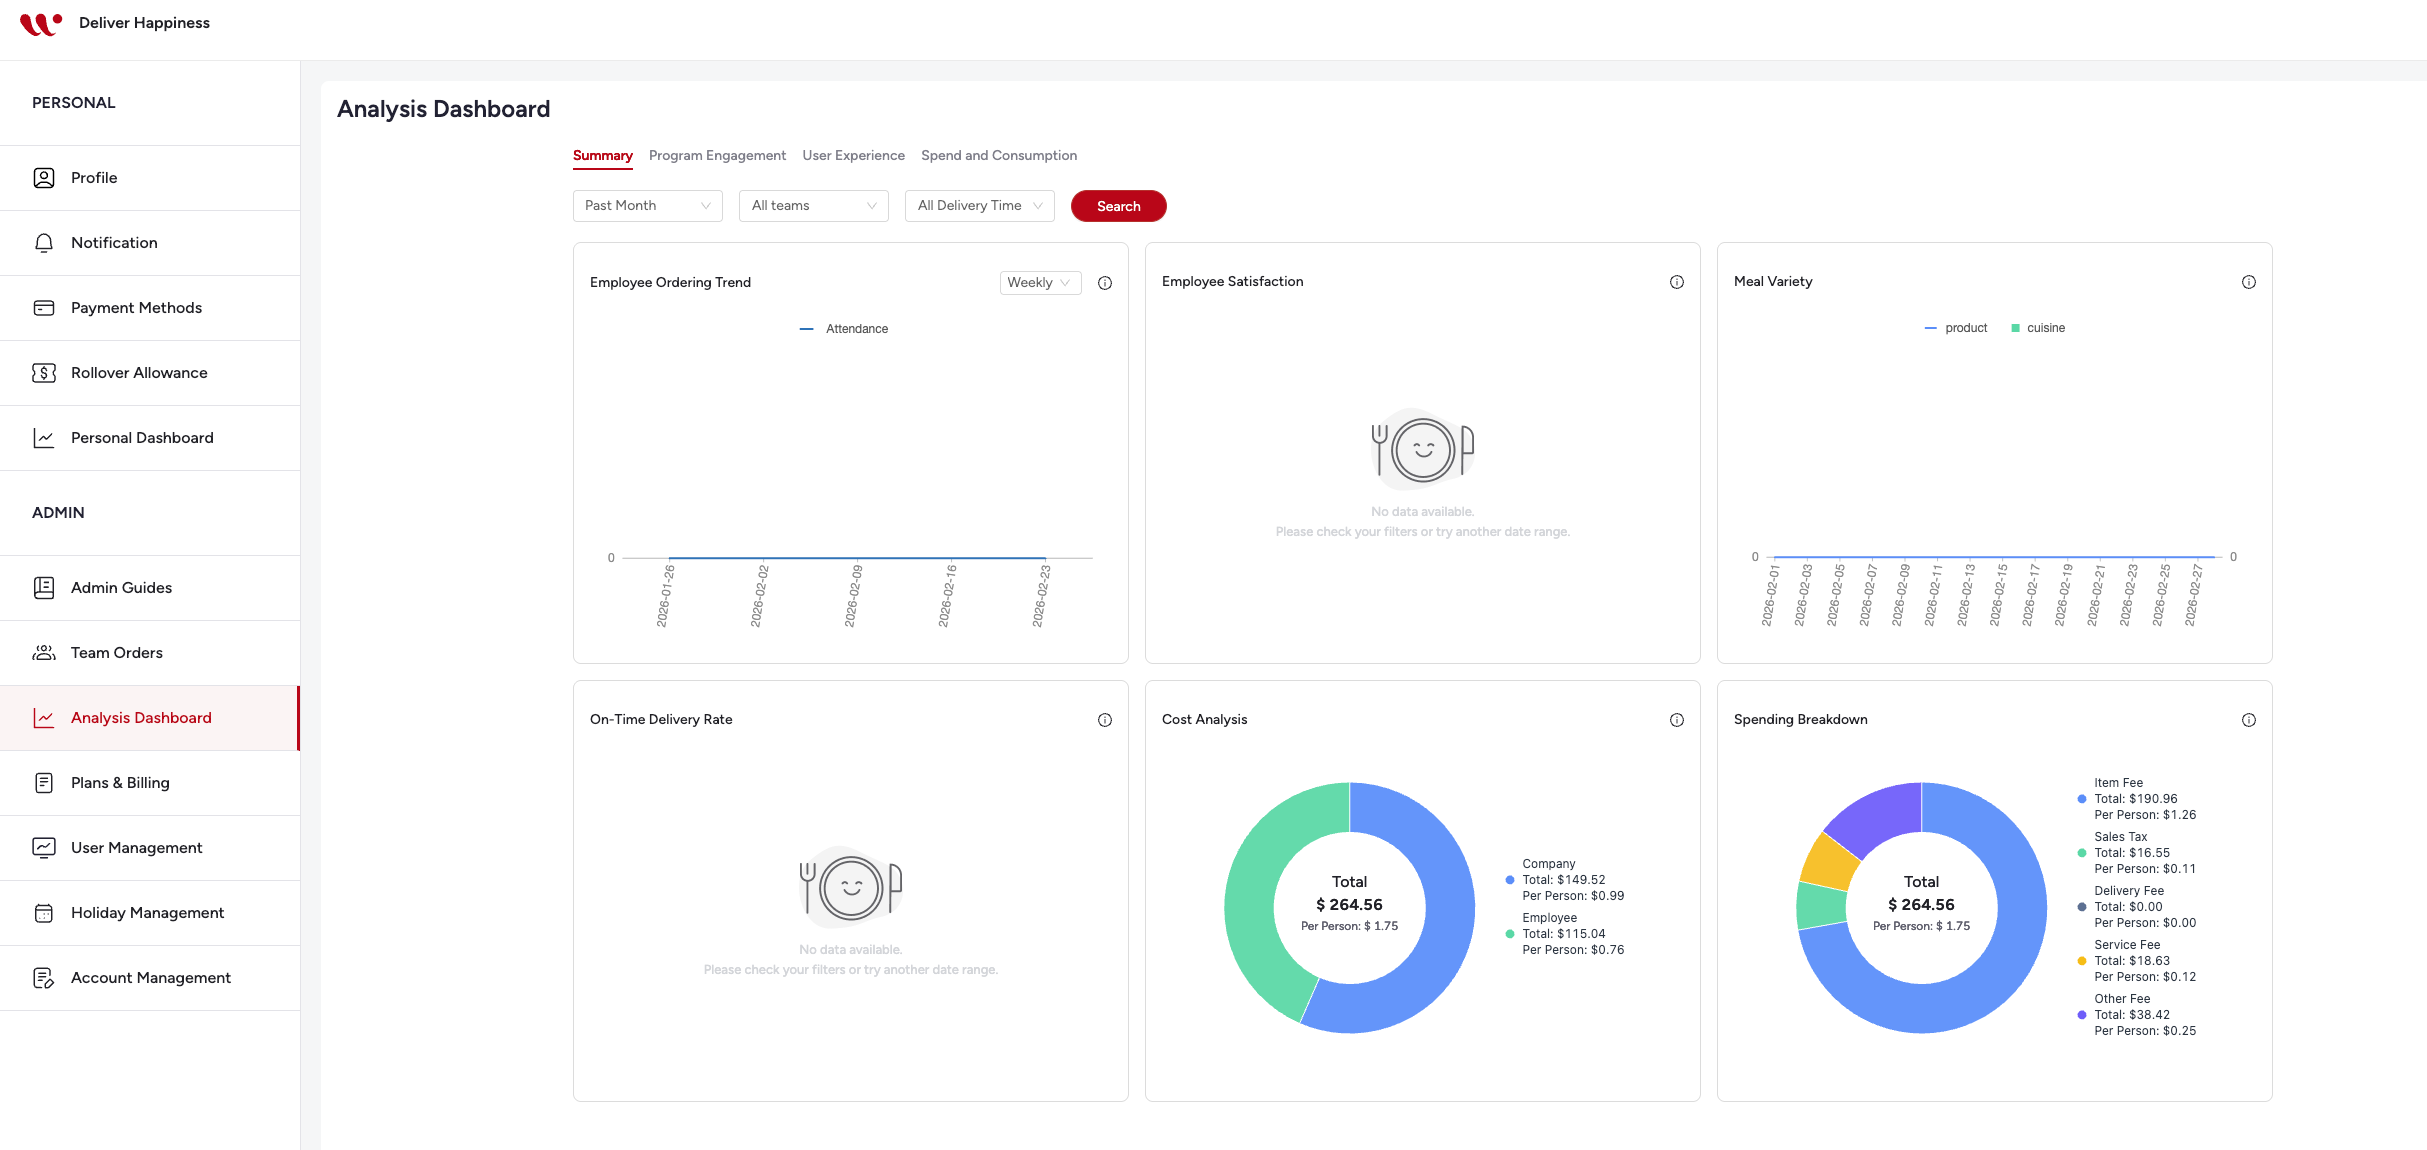Open the All teams dropdown
2427x1150 pixels.
814,206
